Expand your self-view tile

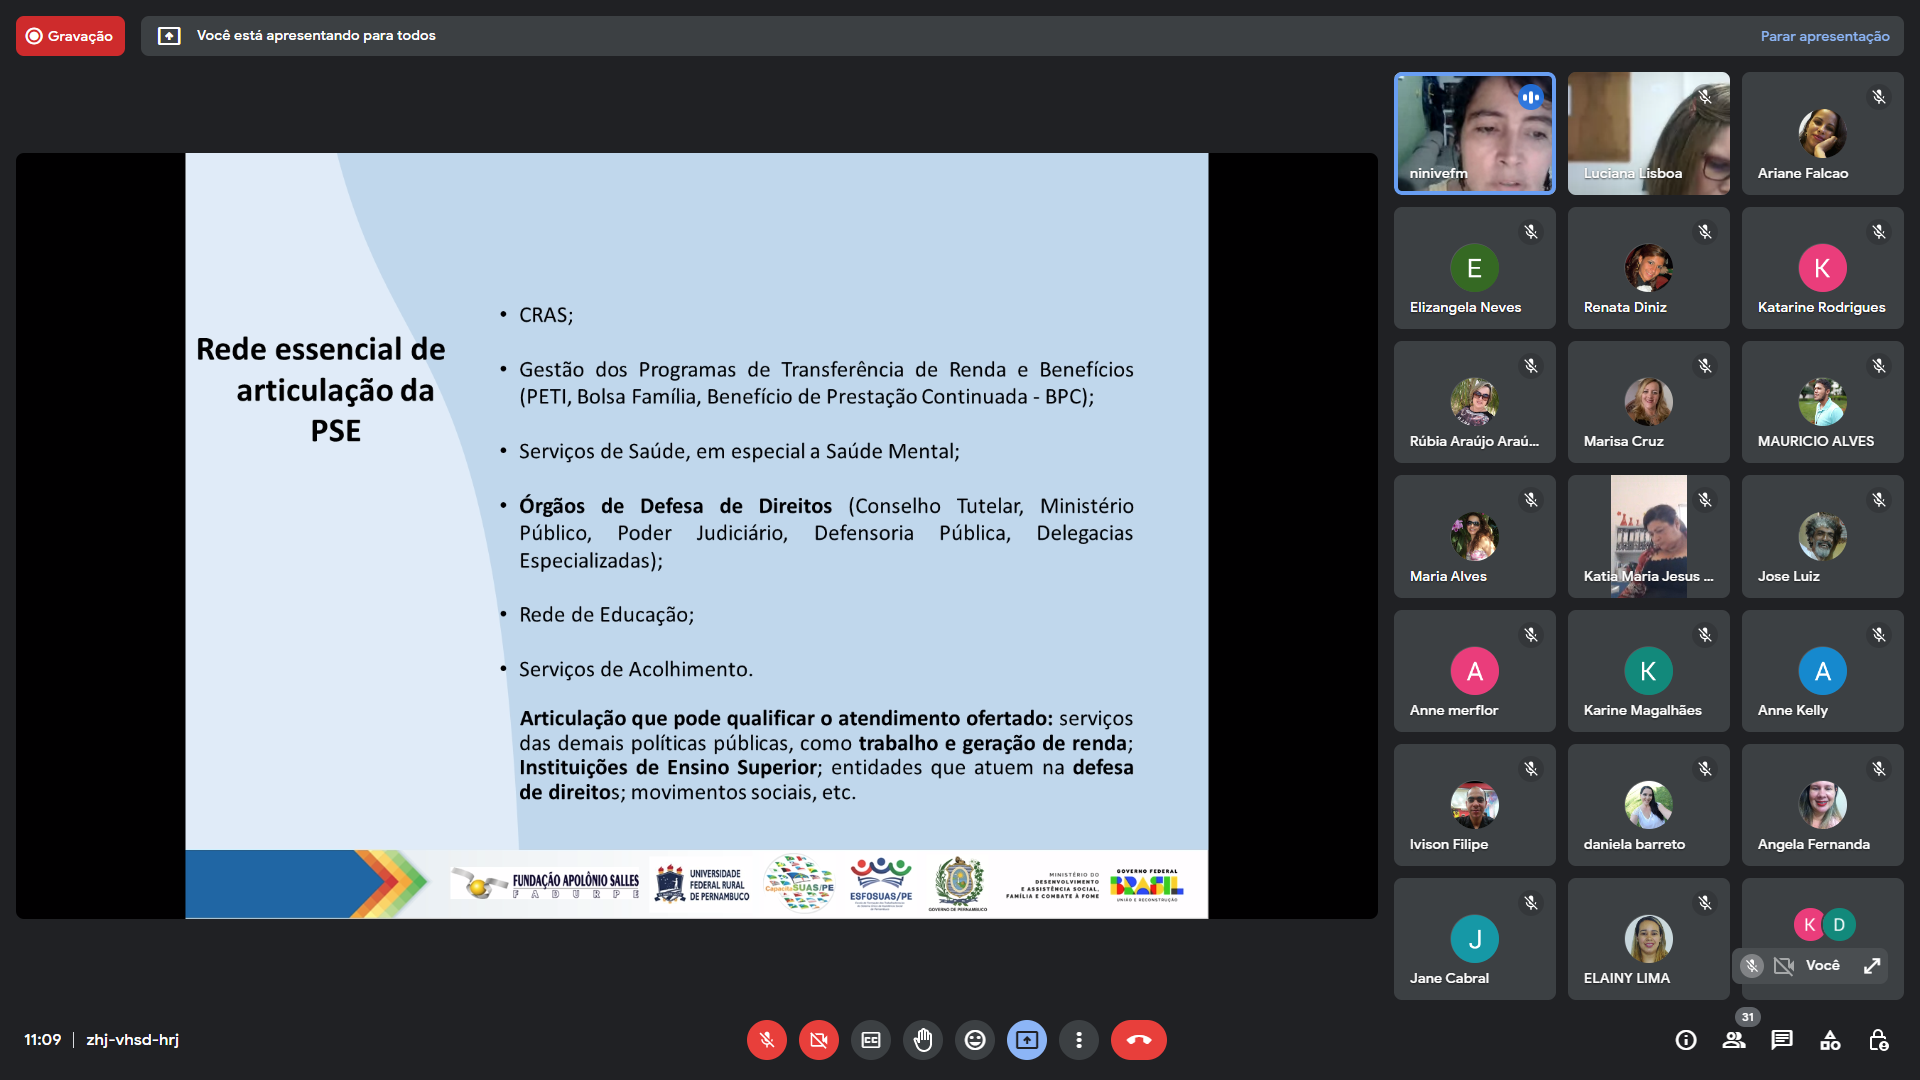[x=1872, y=966]
